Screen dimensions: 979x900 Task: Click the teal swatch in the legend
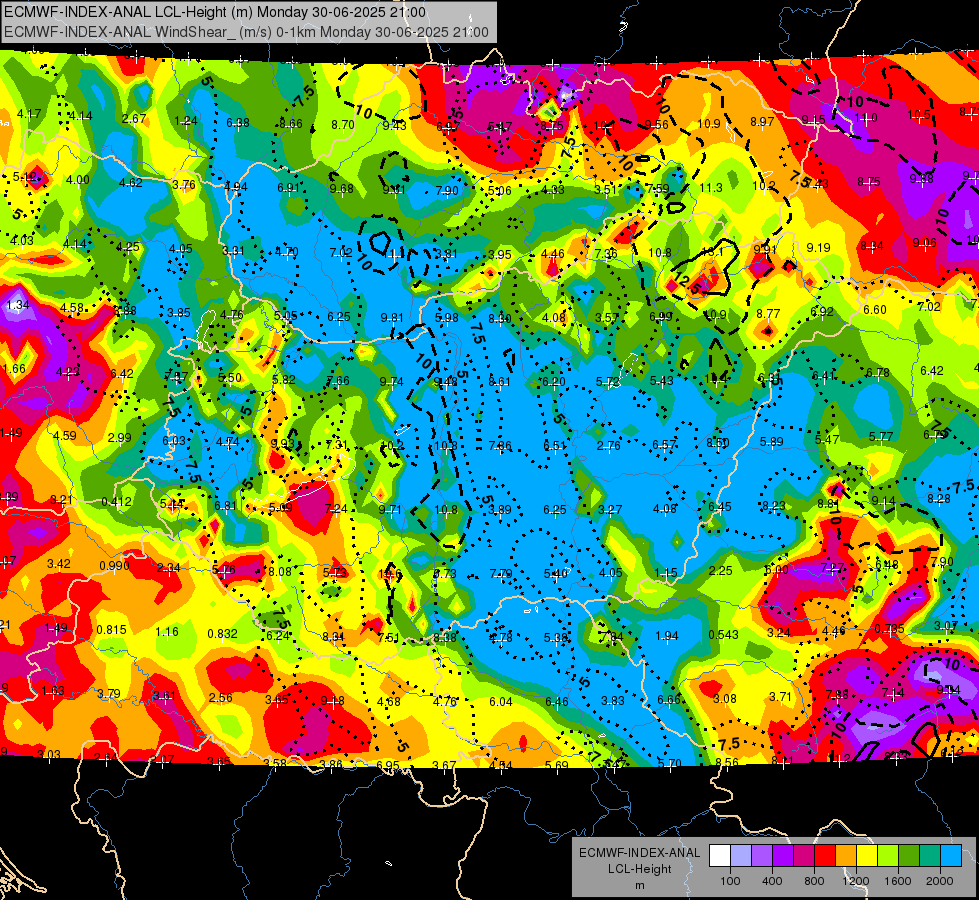(x=930, y=856)
